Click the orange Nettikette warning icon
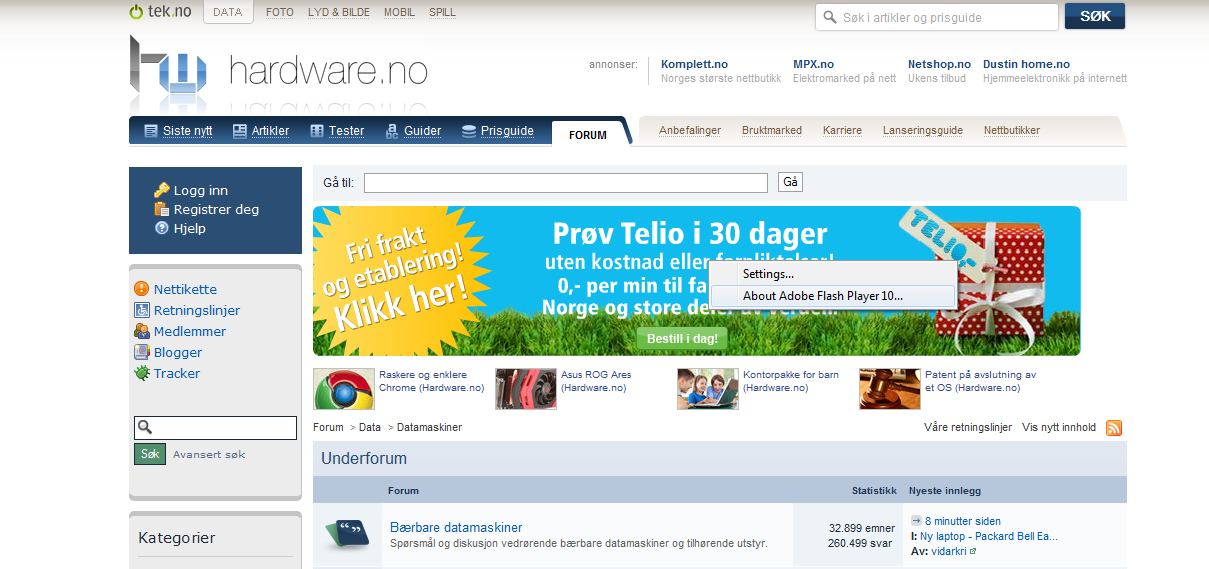This screenshot has width=1209, height=569. 142,289
